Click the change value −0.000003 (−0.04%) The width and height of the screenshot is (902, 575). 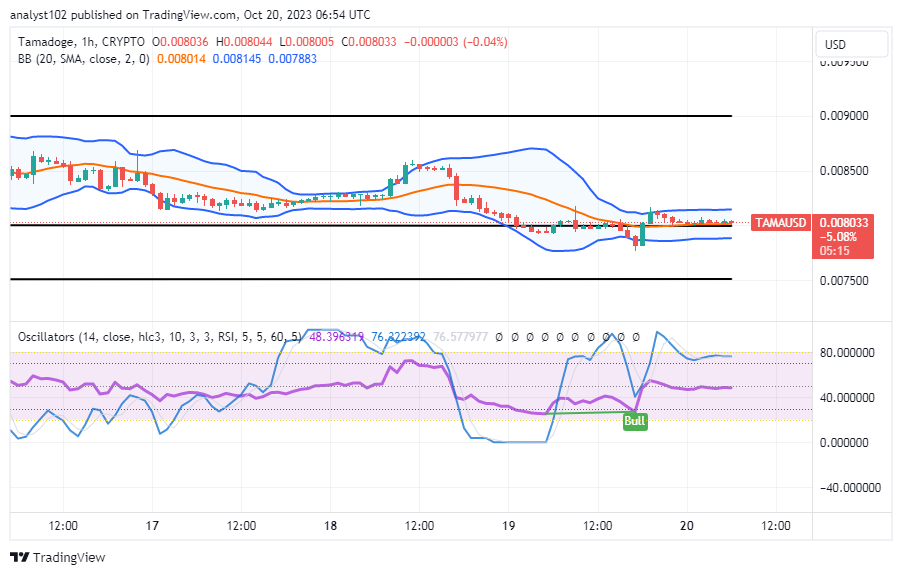456,42
